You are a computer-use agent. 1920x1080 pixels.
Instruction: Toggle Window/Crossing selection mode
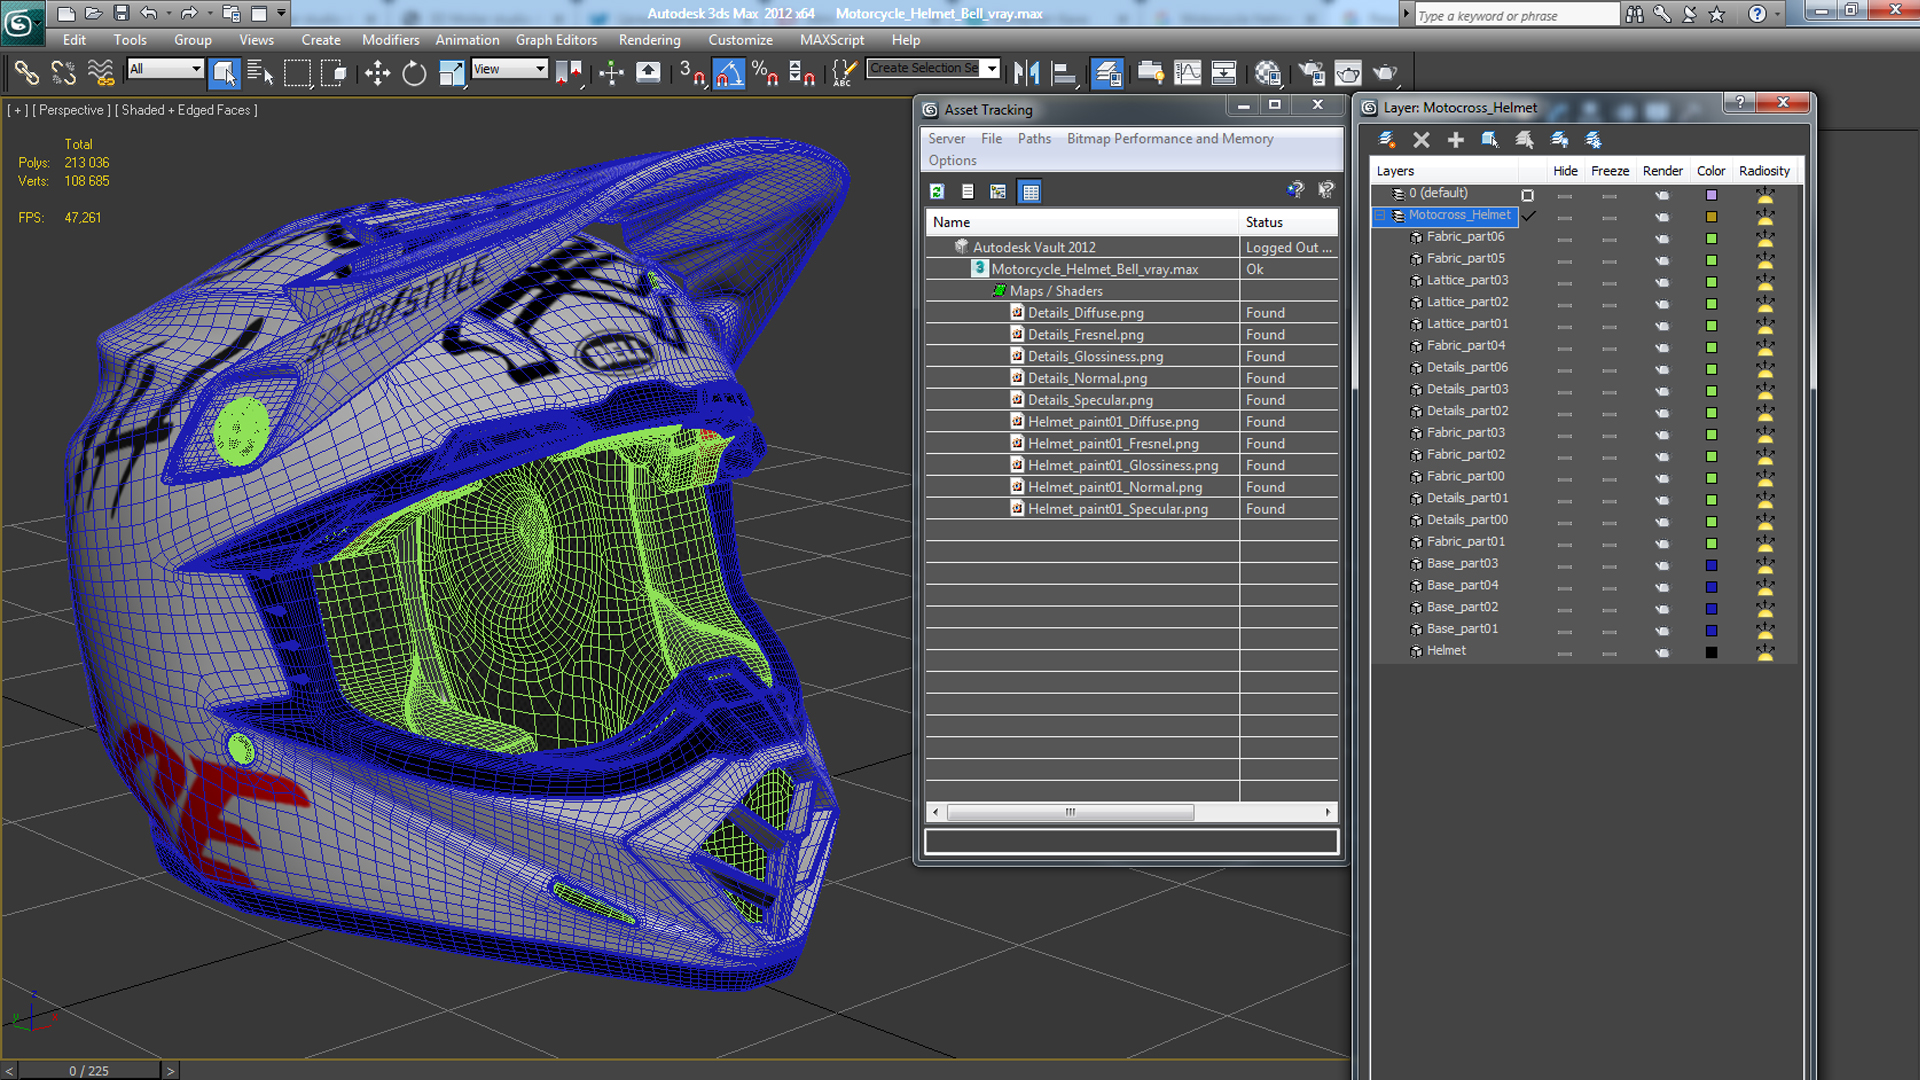pos(334,72)
